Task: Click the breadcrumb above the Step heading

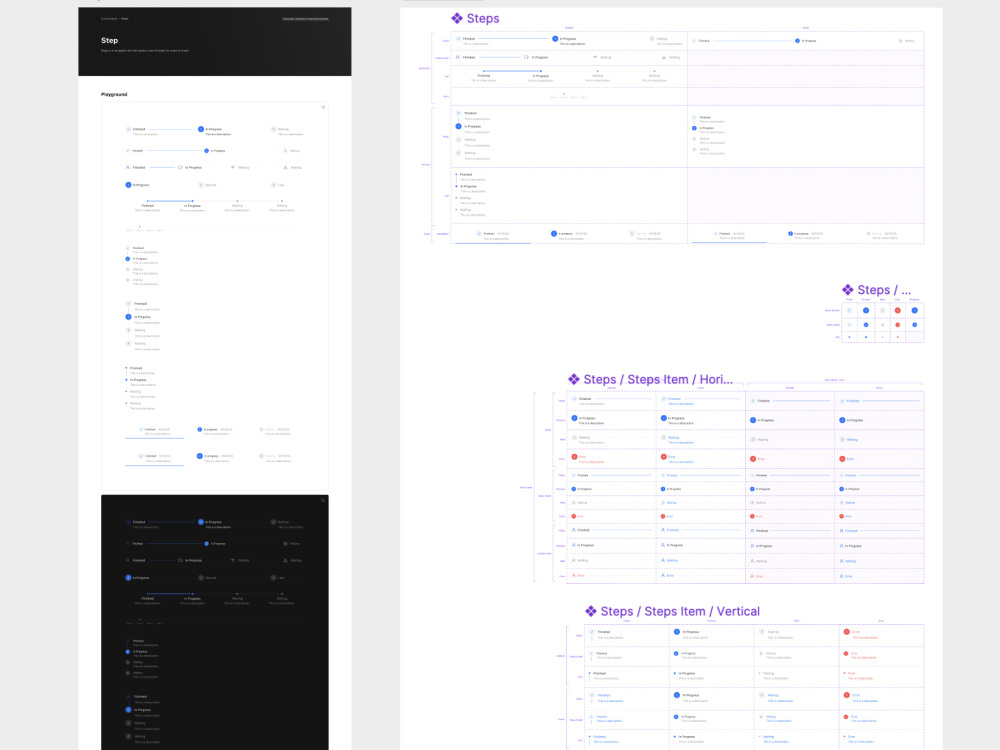Action: click(115, 18)
